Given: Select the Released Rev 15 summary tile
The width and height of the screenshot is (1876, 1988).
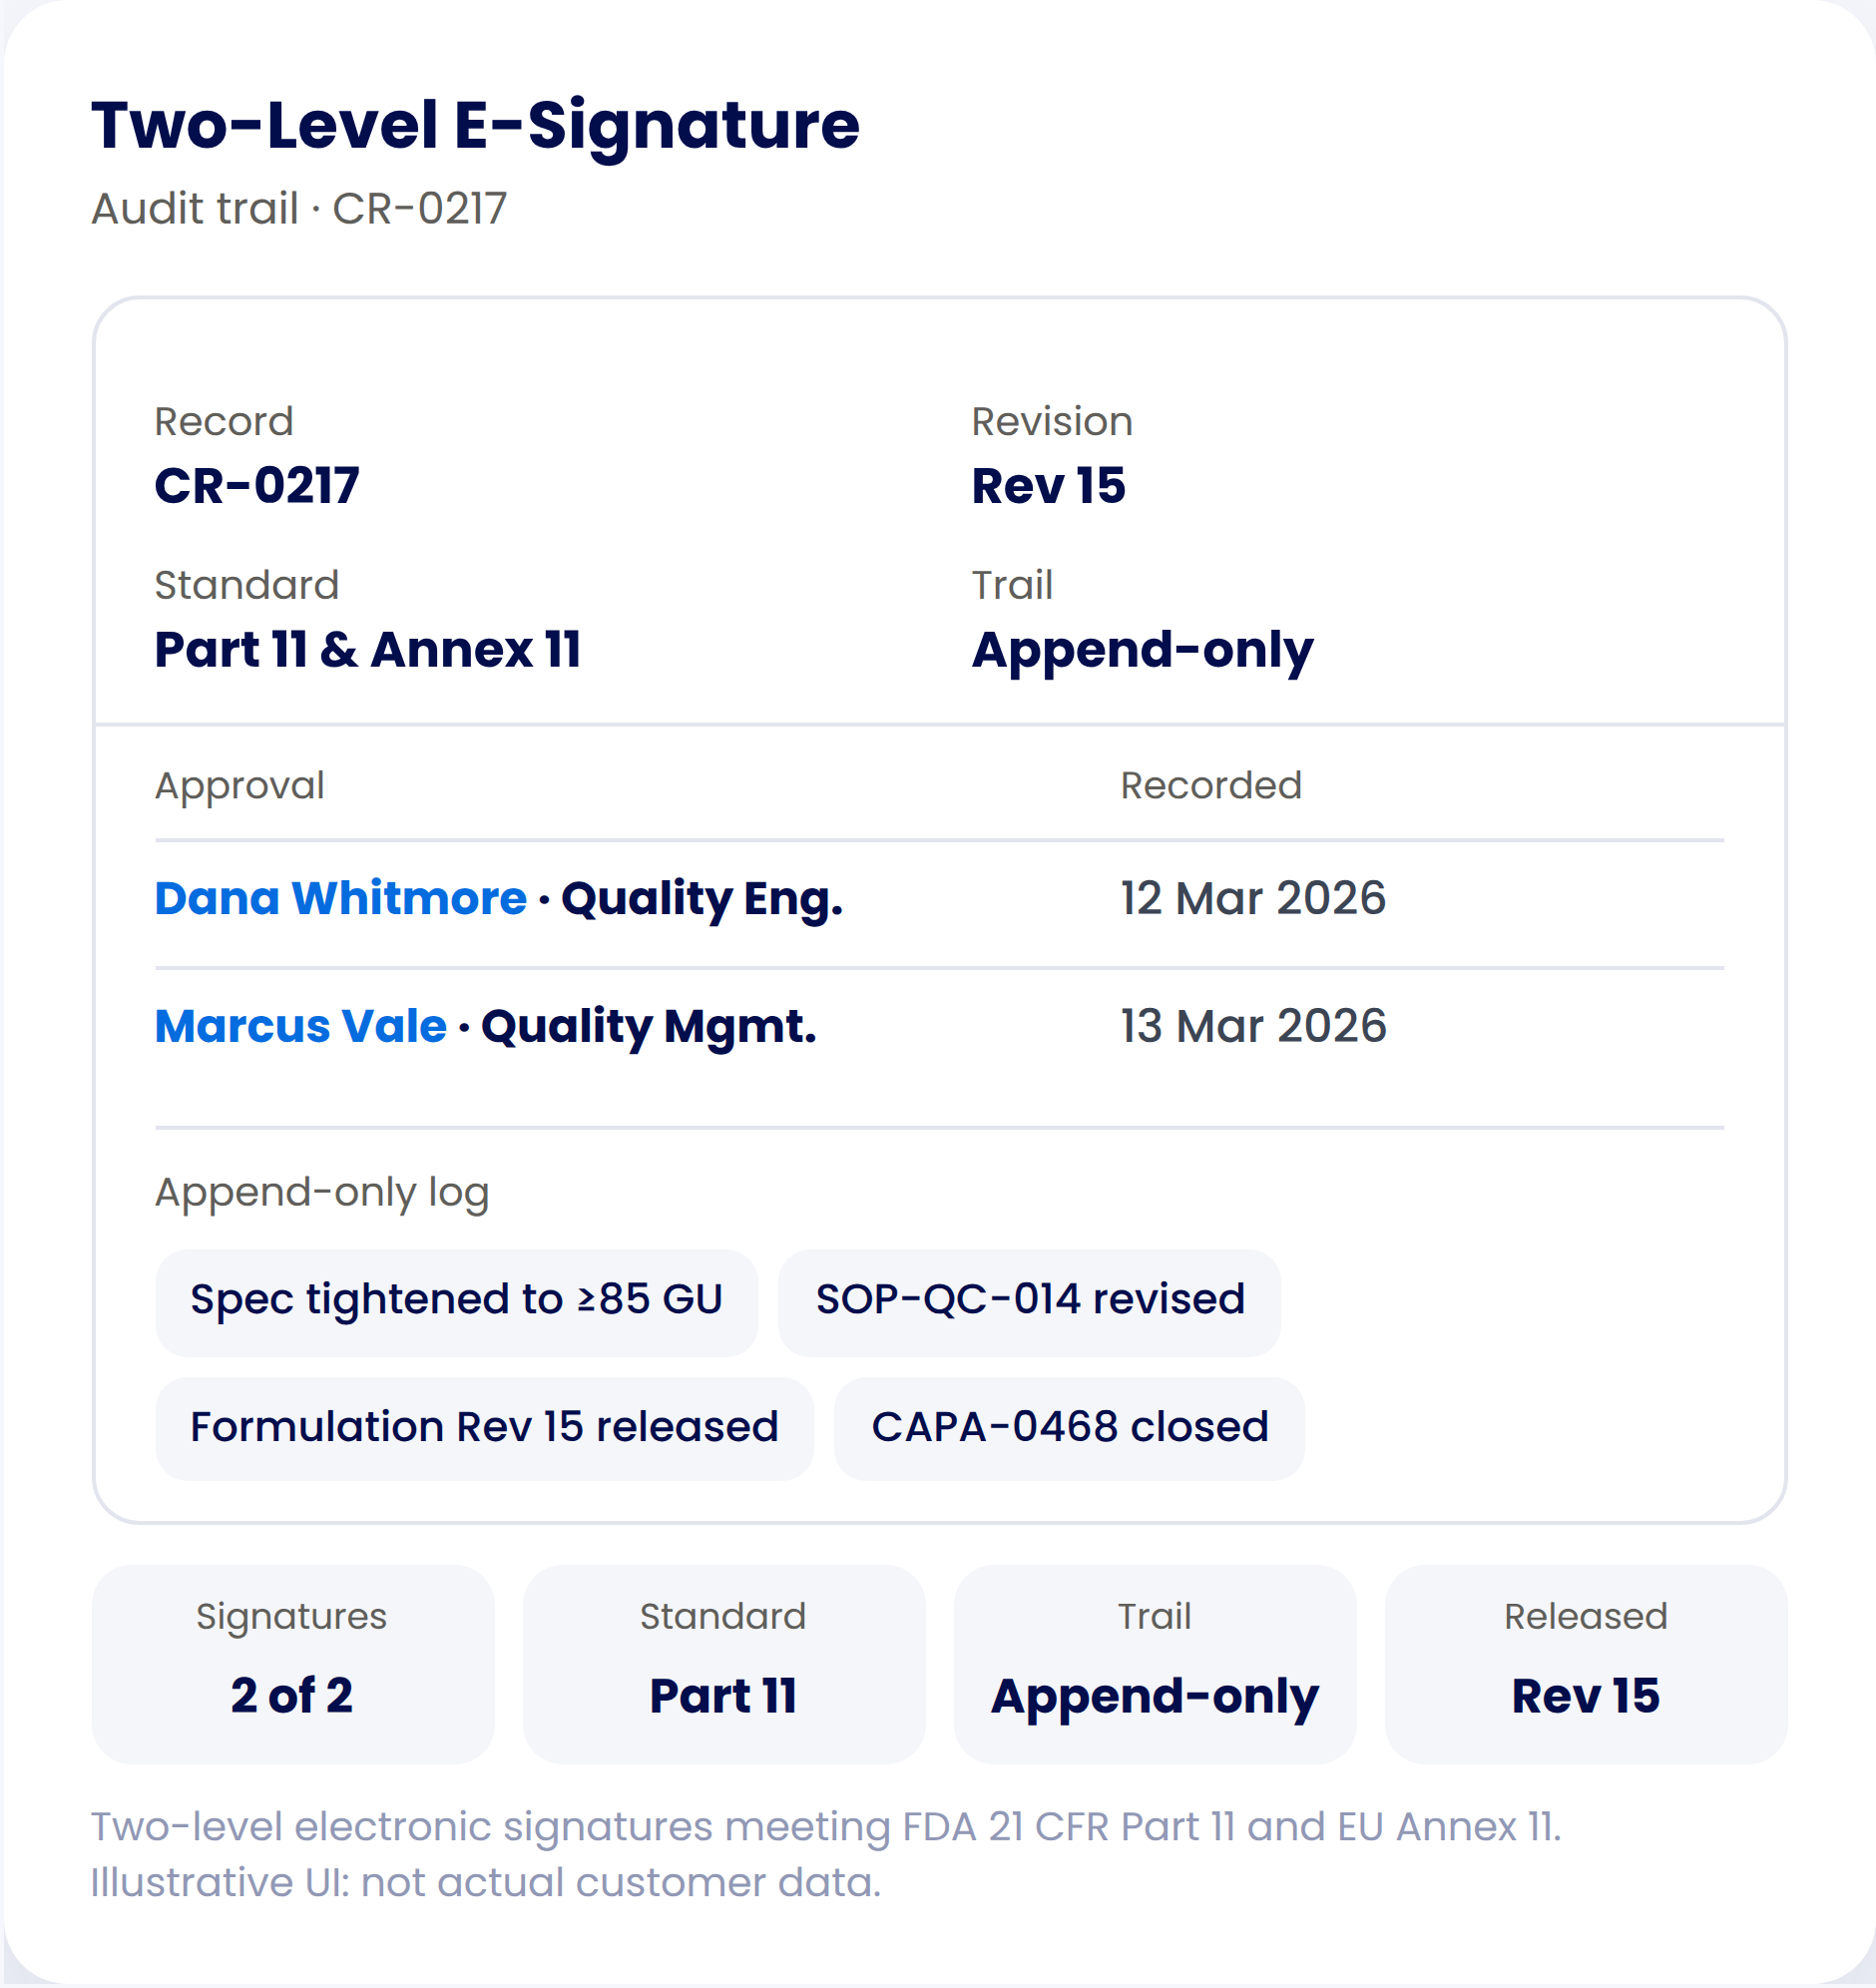Looking at the screenshot, I should [x=1586, y=1665].
